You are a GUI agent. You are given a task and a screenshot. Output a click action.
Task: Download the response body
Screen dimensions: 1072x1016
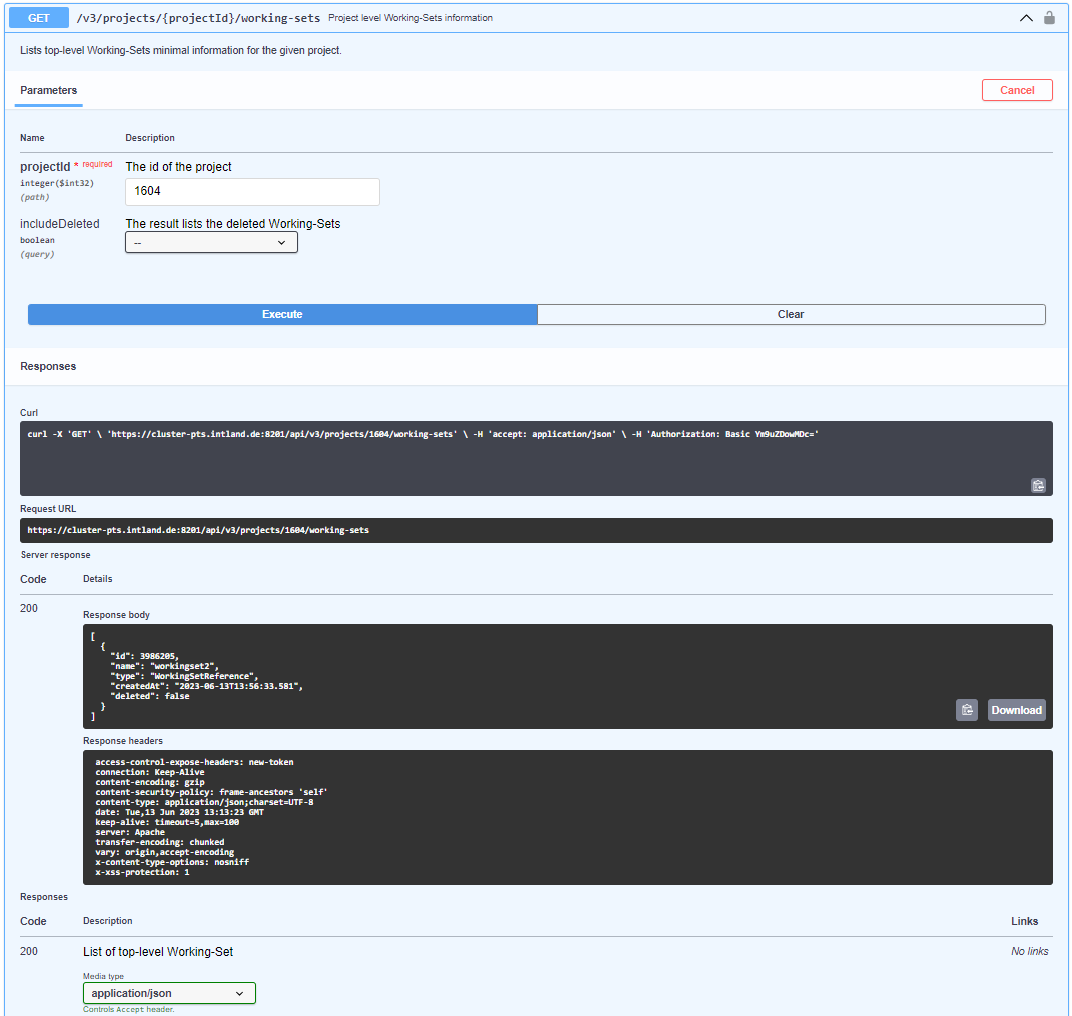1016,710
